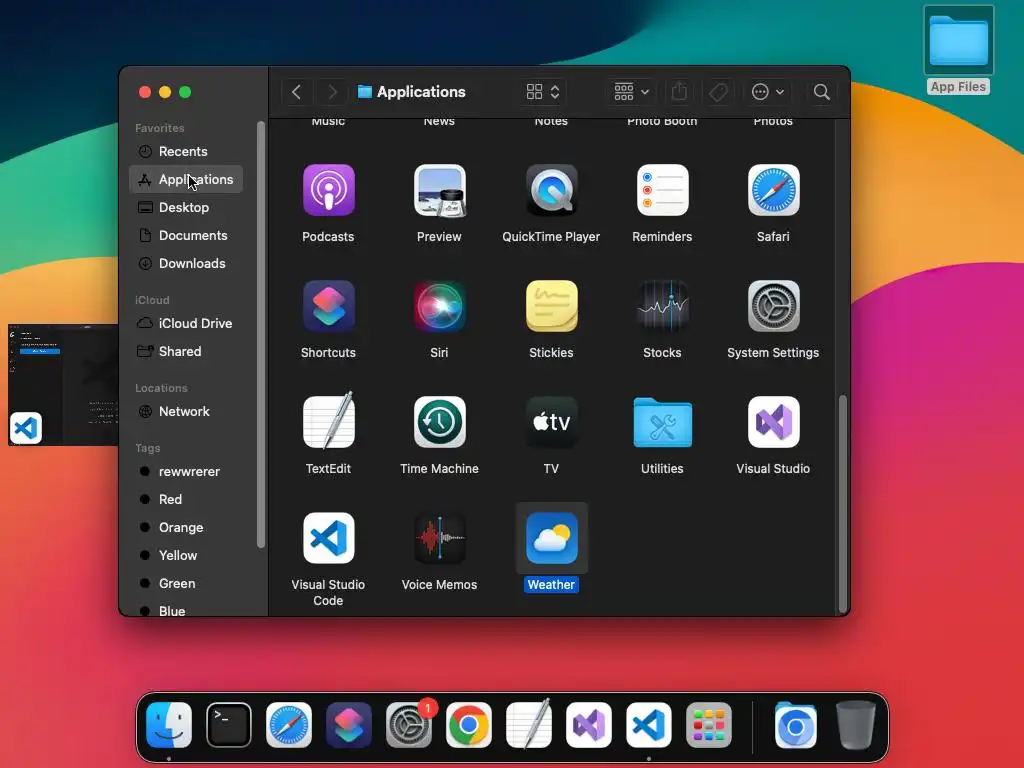Select the Green tag
This screenshot has height=768, width=1024.
point(186,584)
